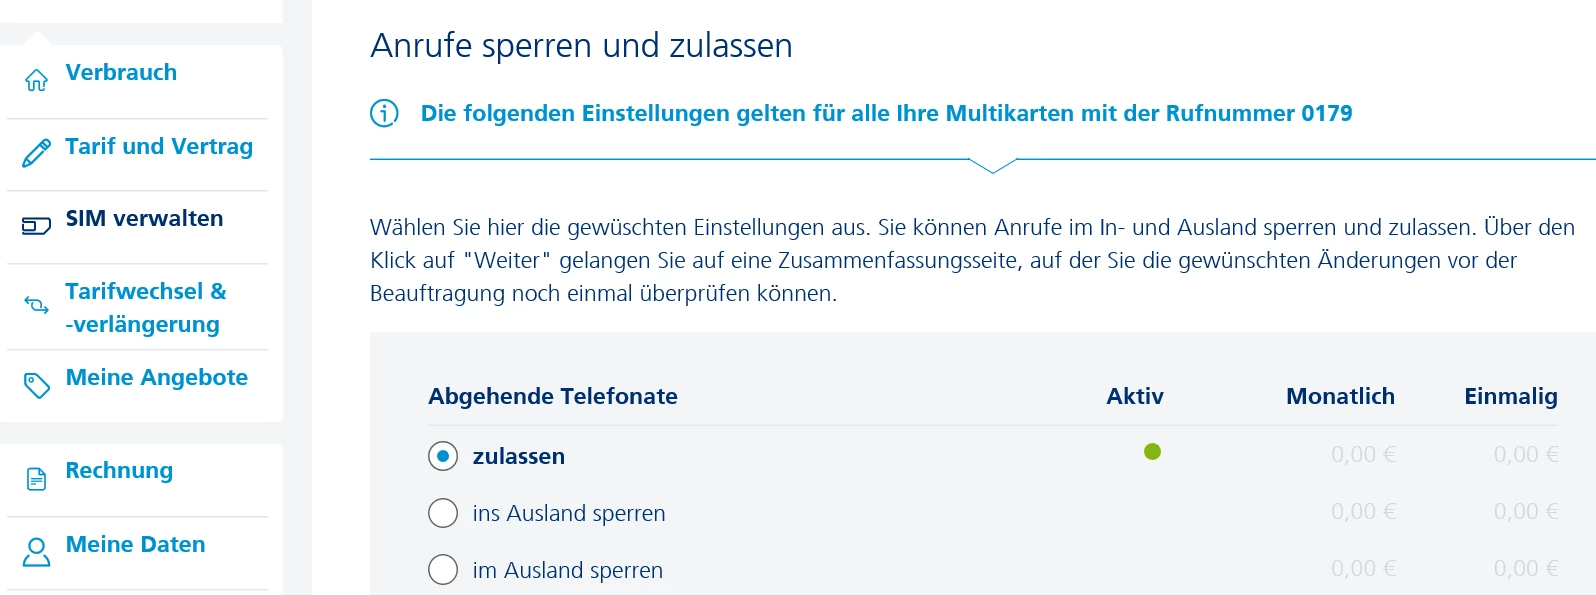This screenshot has height=595, width=1596.
Task: Click the green Aktiv status dot
Action: [x=1152, y=452]
